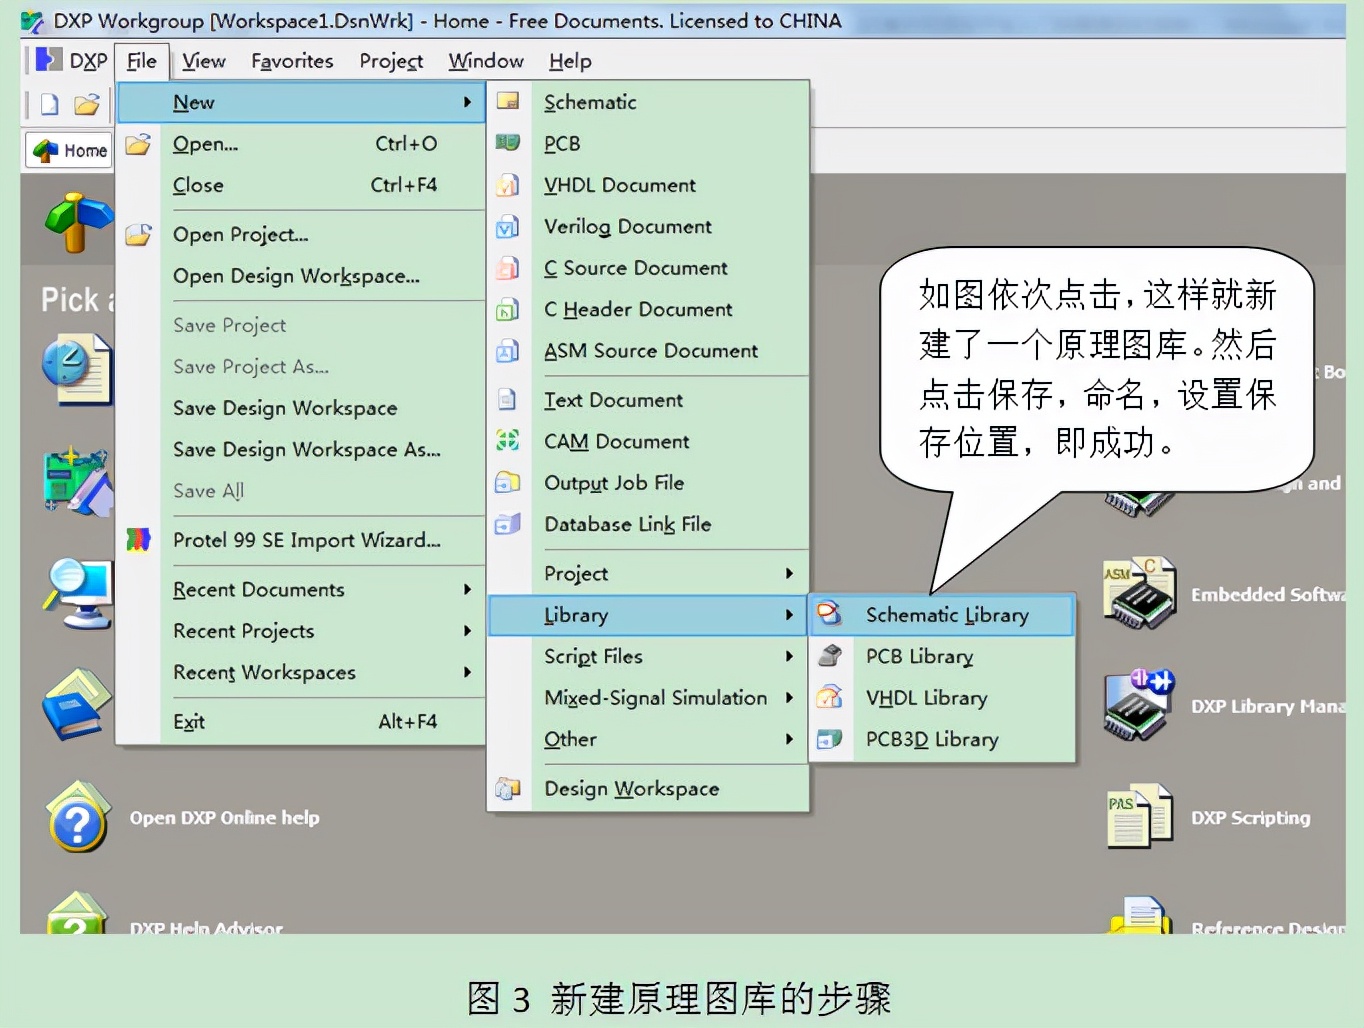Switch to the Home tab
Screen dimensions: 1364x1028
click(x=67, y=150)
